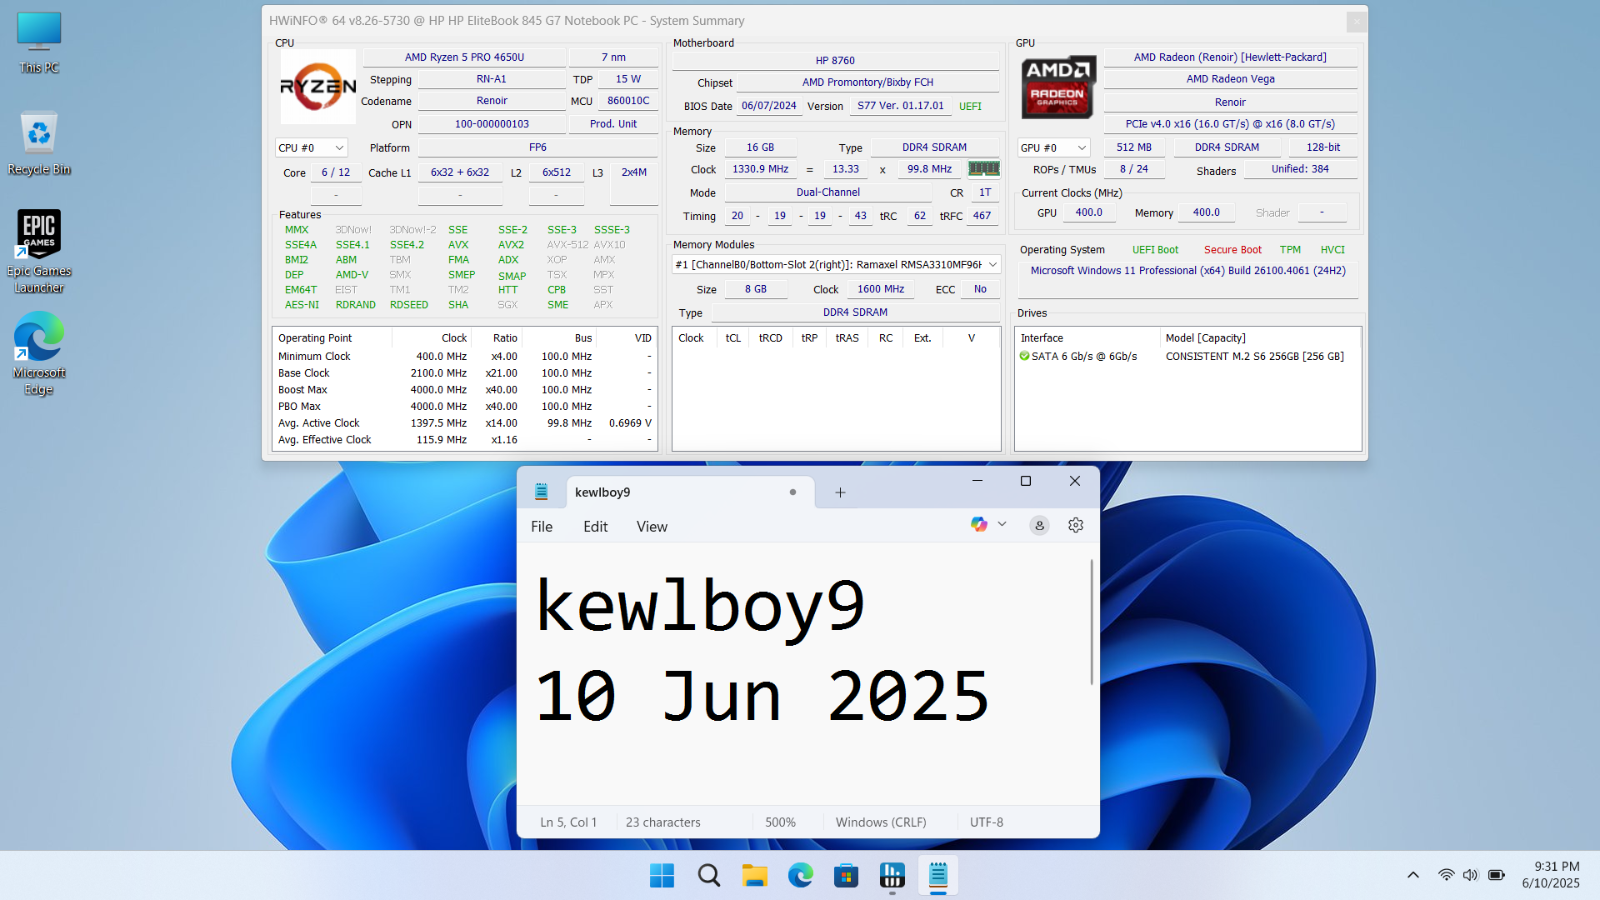Click the AMD Ryzen 5 PRO 4650U field
Image resolution: width=1600 pixels, height=900 pixels.
(464, 57)
